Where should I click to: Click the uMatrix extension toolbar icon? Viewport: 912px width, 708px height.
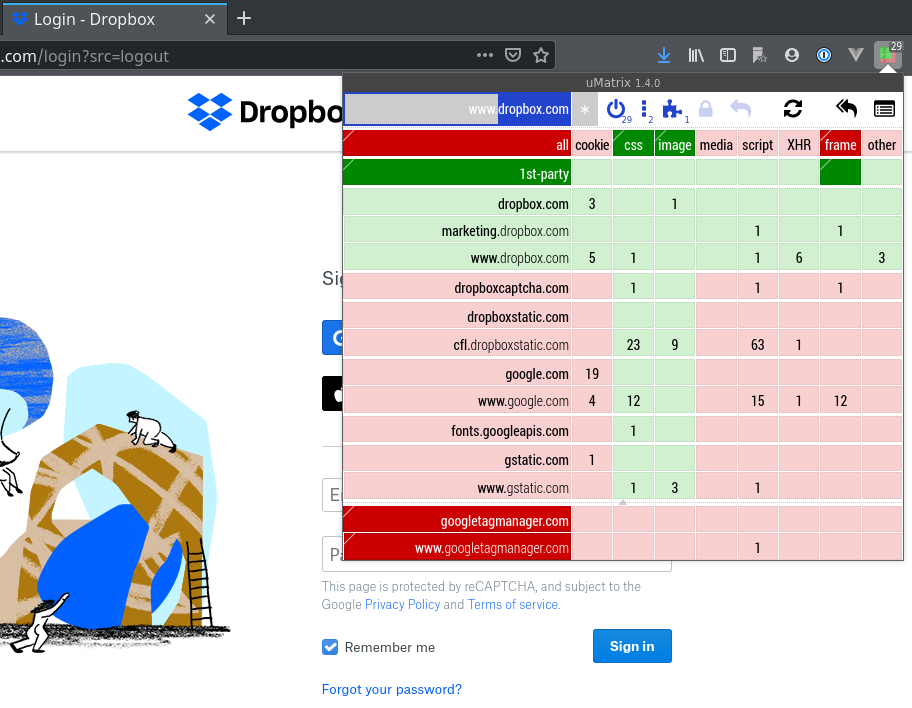pos(888,55)
